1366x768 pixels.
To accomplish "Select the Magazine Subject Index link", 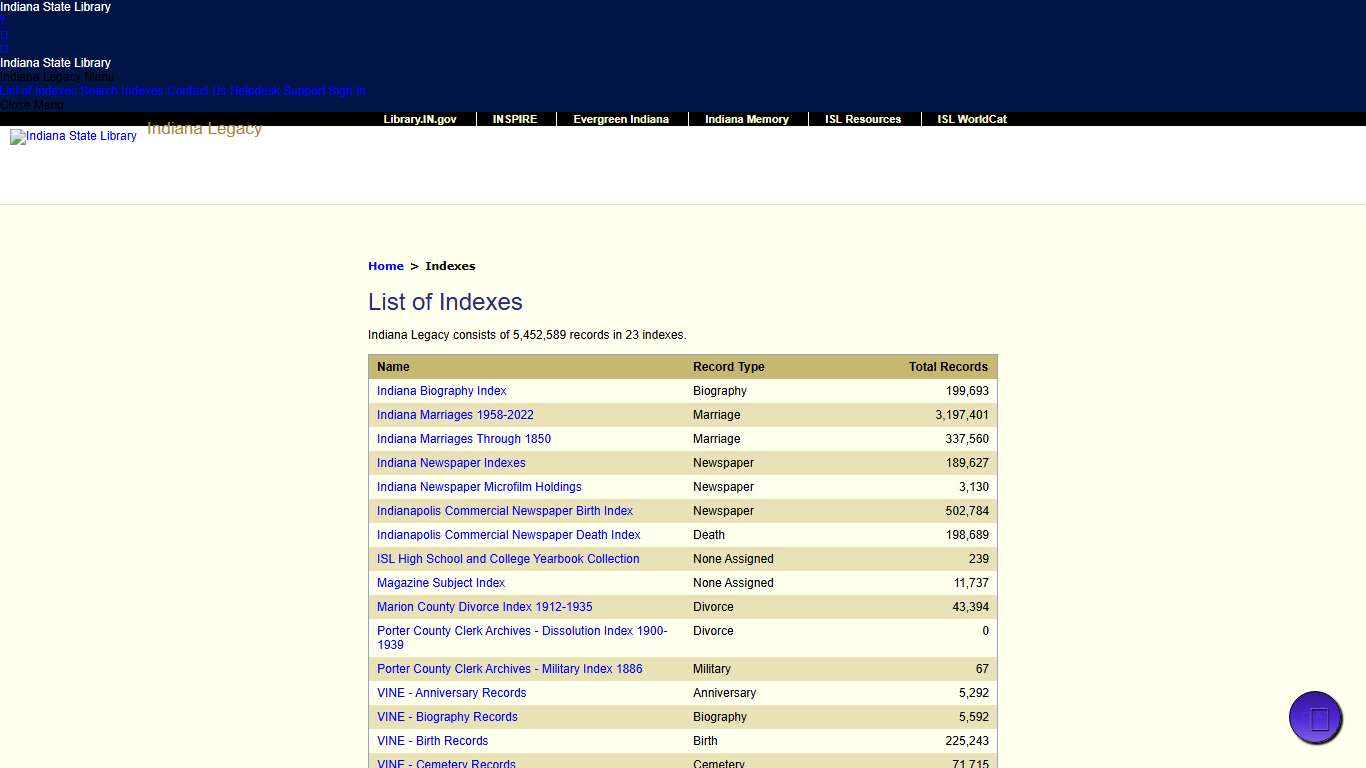I will tap(454, 583).
